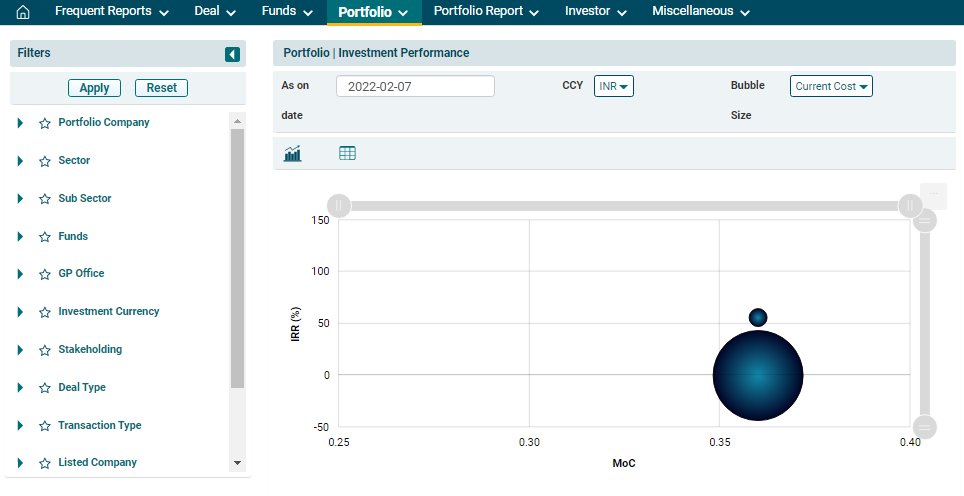Screen dimensions: 964x496
Task: Star the Portfolio Company filter
Action: [x=44, y=123]
